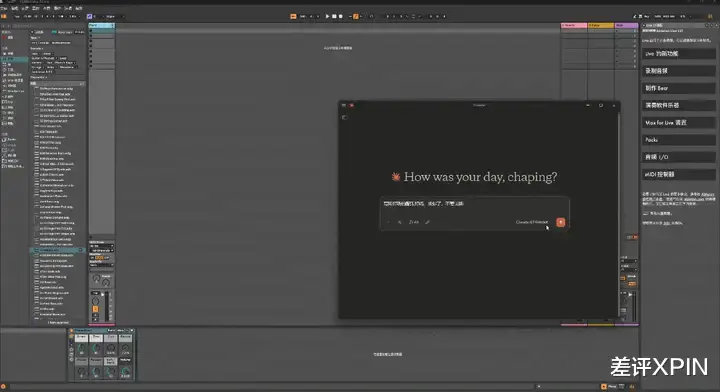Open the plus attachment icon in Claude's input
This screenshot has height=392, width=720.
tap(388, 222)
